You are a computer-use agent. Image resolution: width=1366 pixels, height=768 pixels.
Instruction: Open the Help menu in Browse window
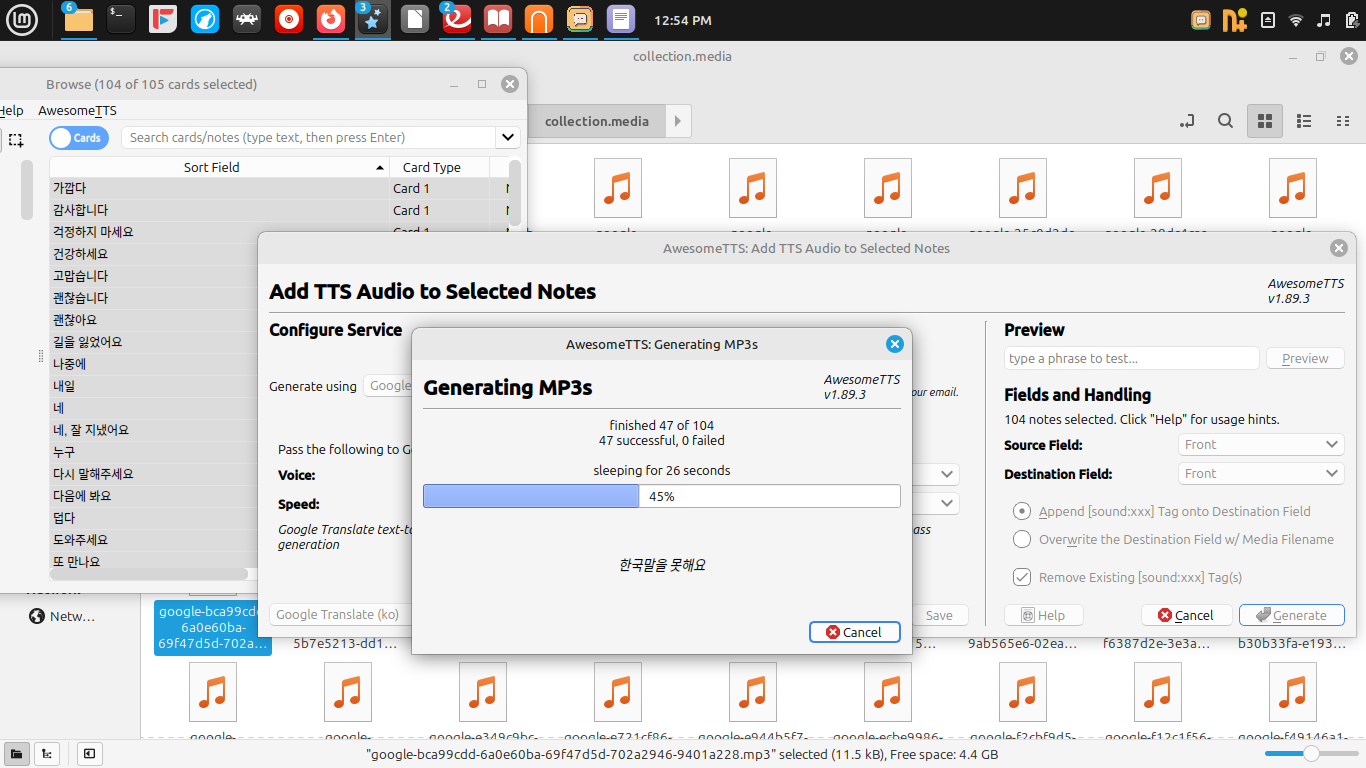coord(11,110)
